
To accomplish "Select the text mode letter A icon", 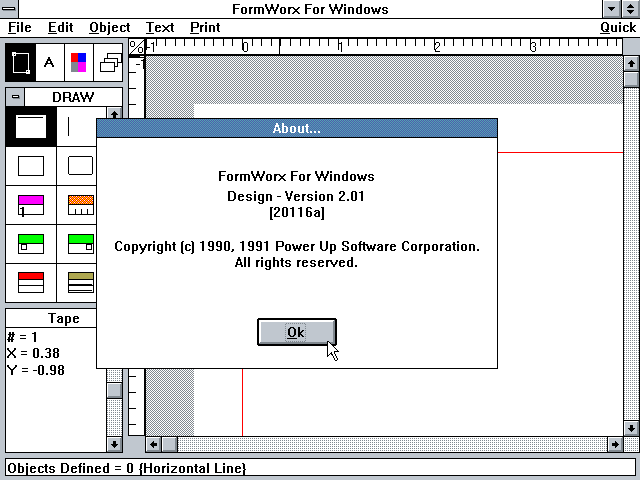I will (49, 63).
